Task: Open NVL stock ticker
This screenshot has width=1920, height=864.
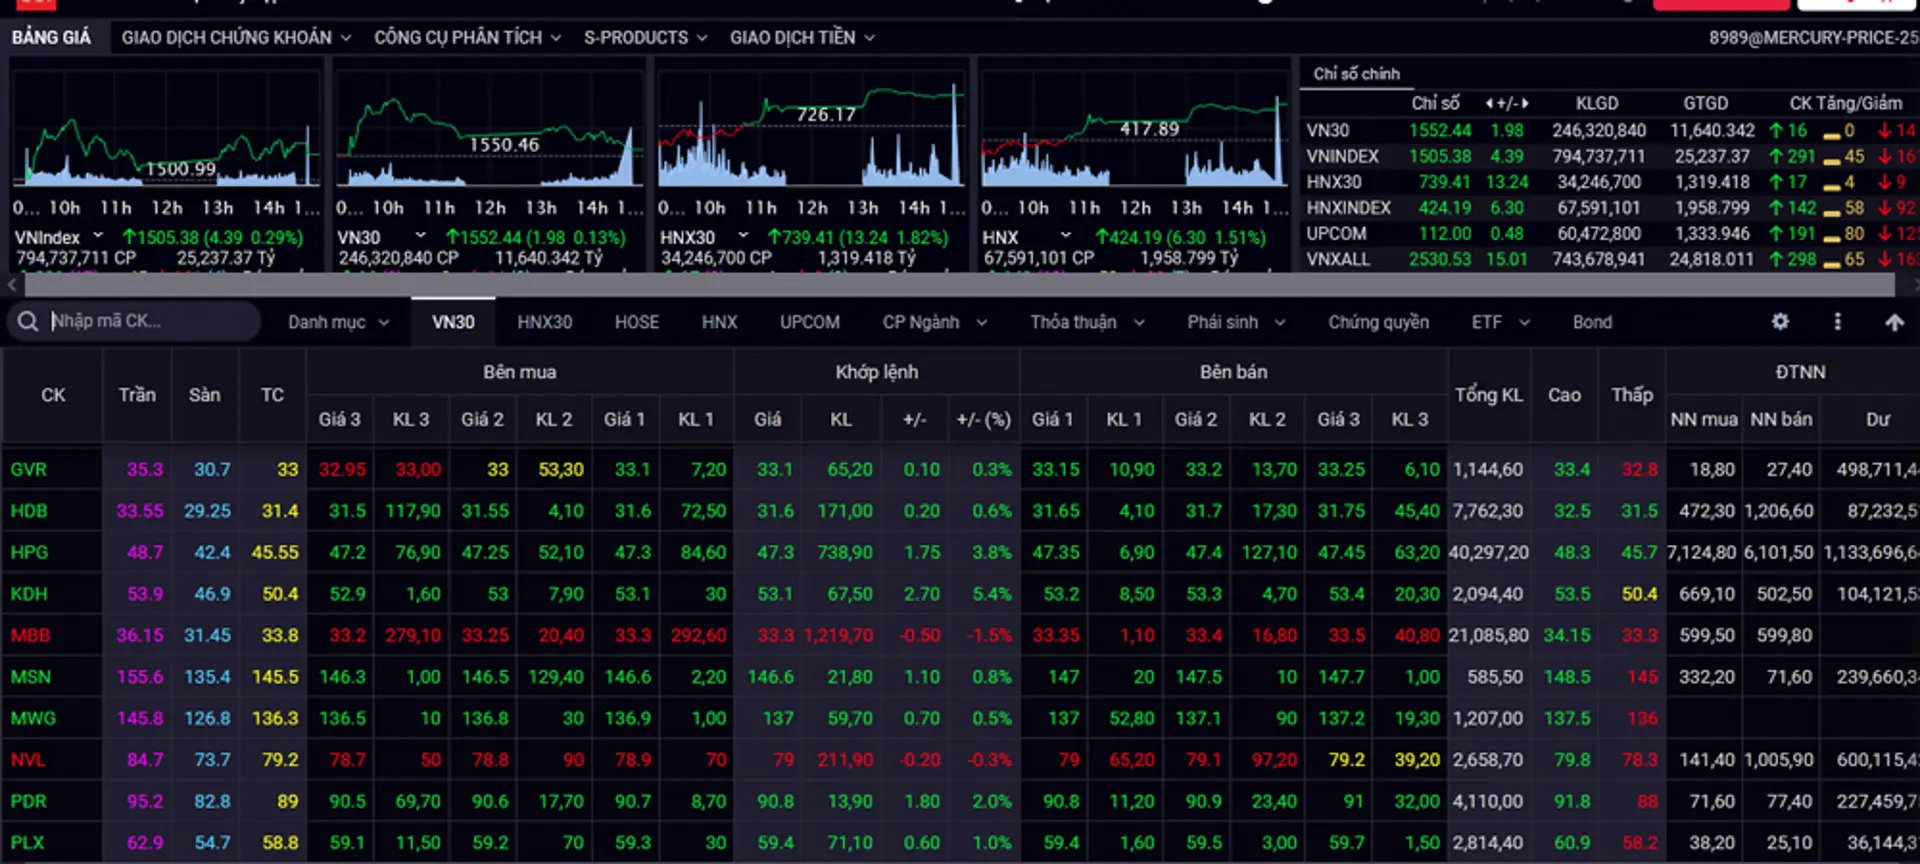Action: click(x=28, y=760)
